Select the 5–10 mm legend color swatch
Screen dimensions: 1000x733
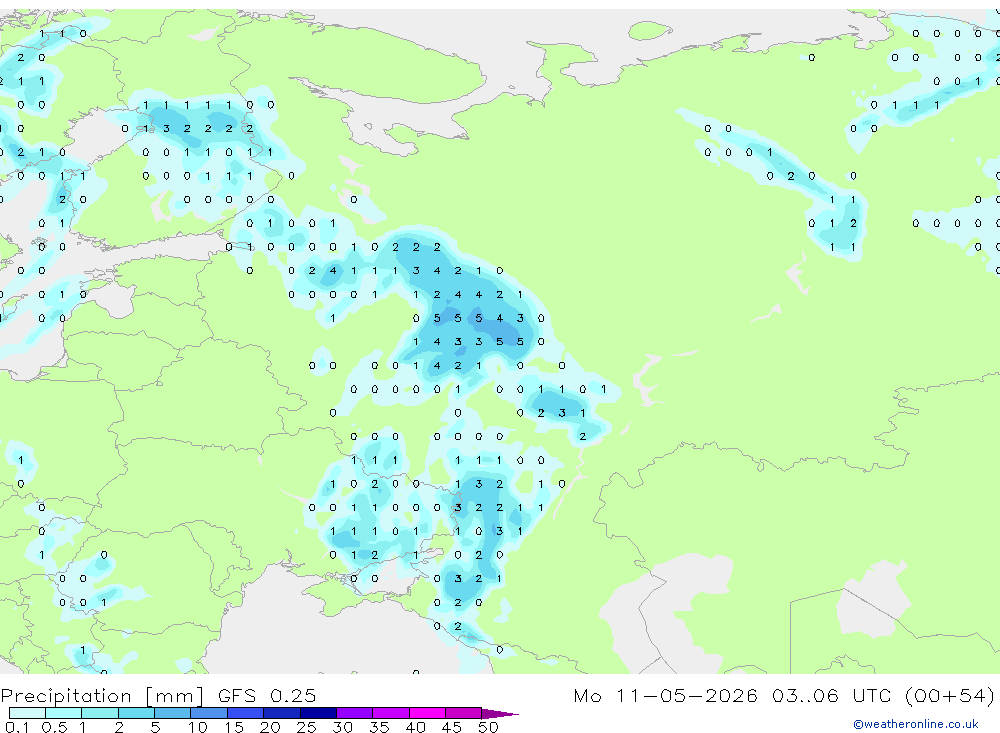173,713
